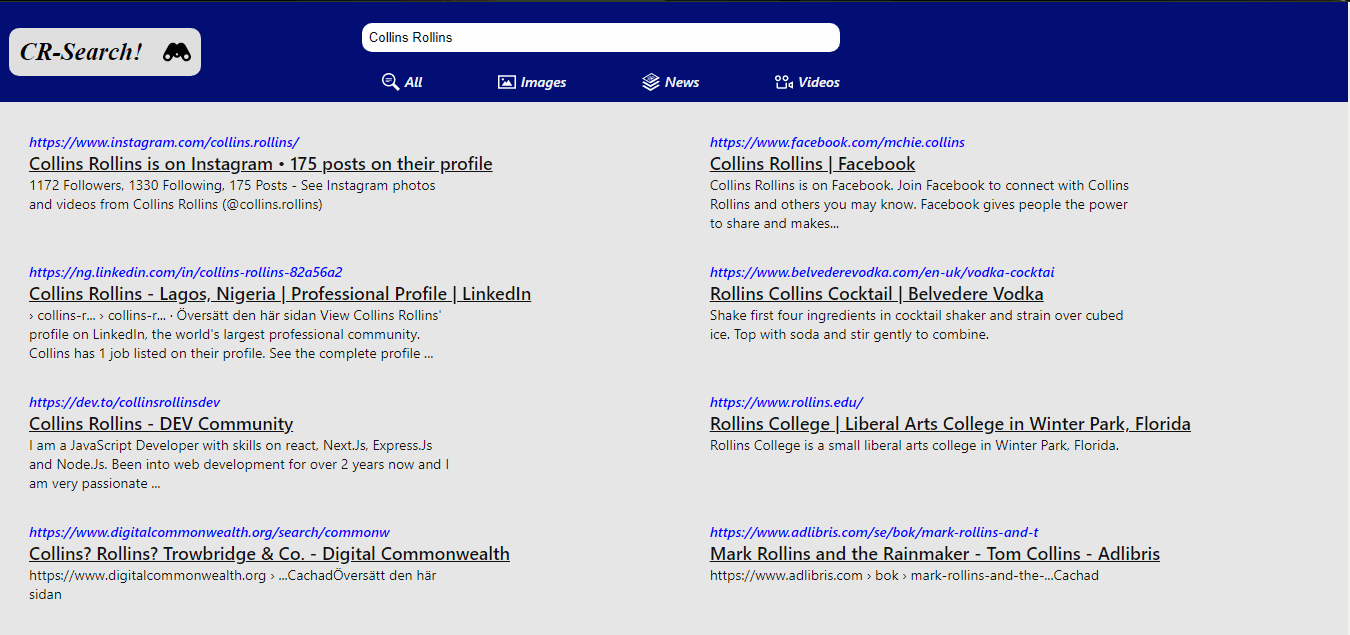Open Collins Rollins is on Instagram result
This screenshot has width=1350, height=635.
(x=261, y=164)
